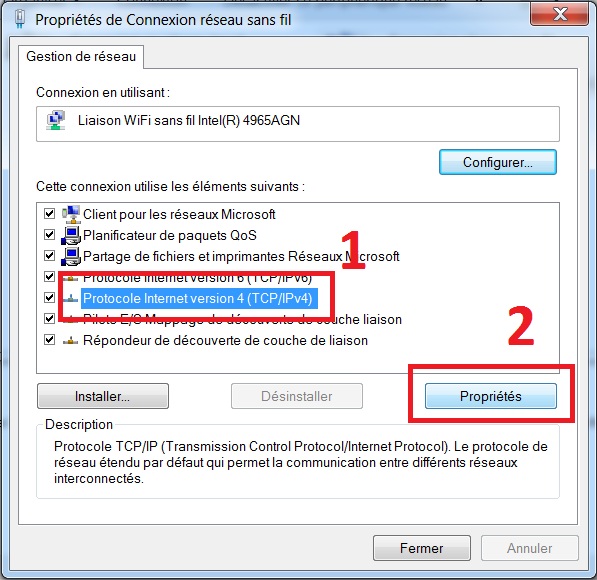The width and height of the screenshot is (597, 580).
Task: Click the Installer... button
Action: [103, 396]
